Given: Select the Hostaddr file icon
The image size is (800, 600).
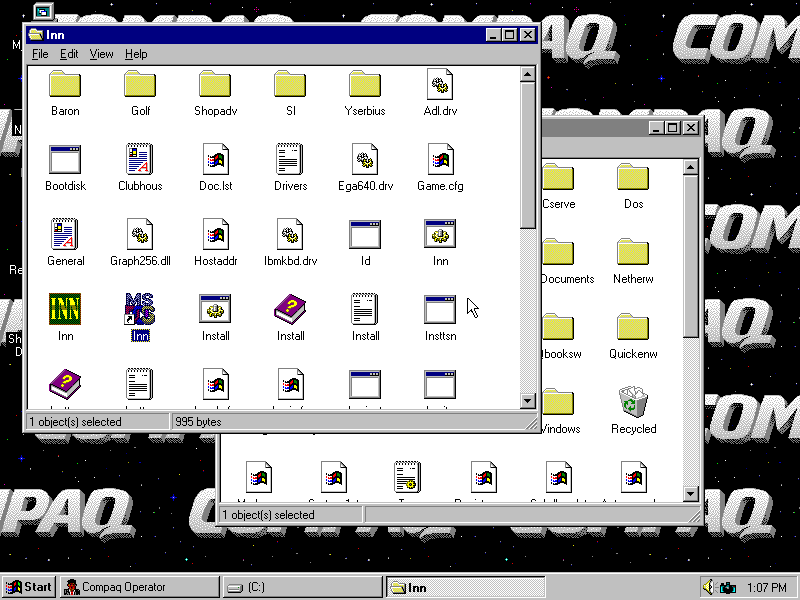Looking at the screenshot, I should pyautogui.click(x=215, y=234).
